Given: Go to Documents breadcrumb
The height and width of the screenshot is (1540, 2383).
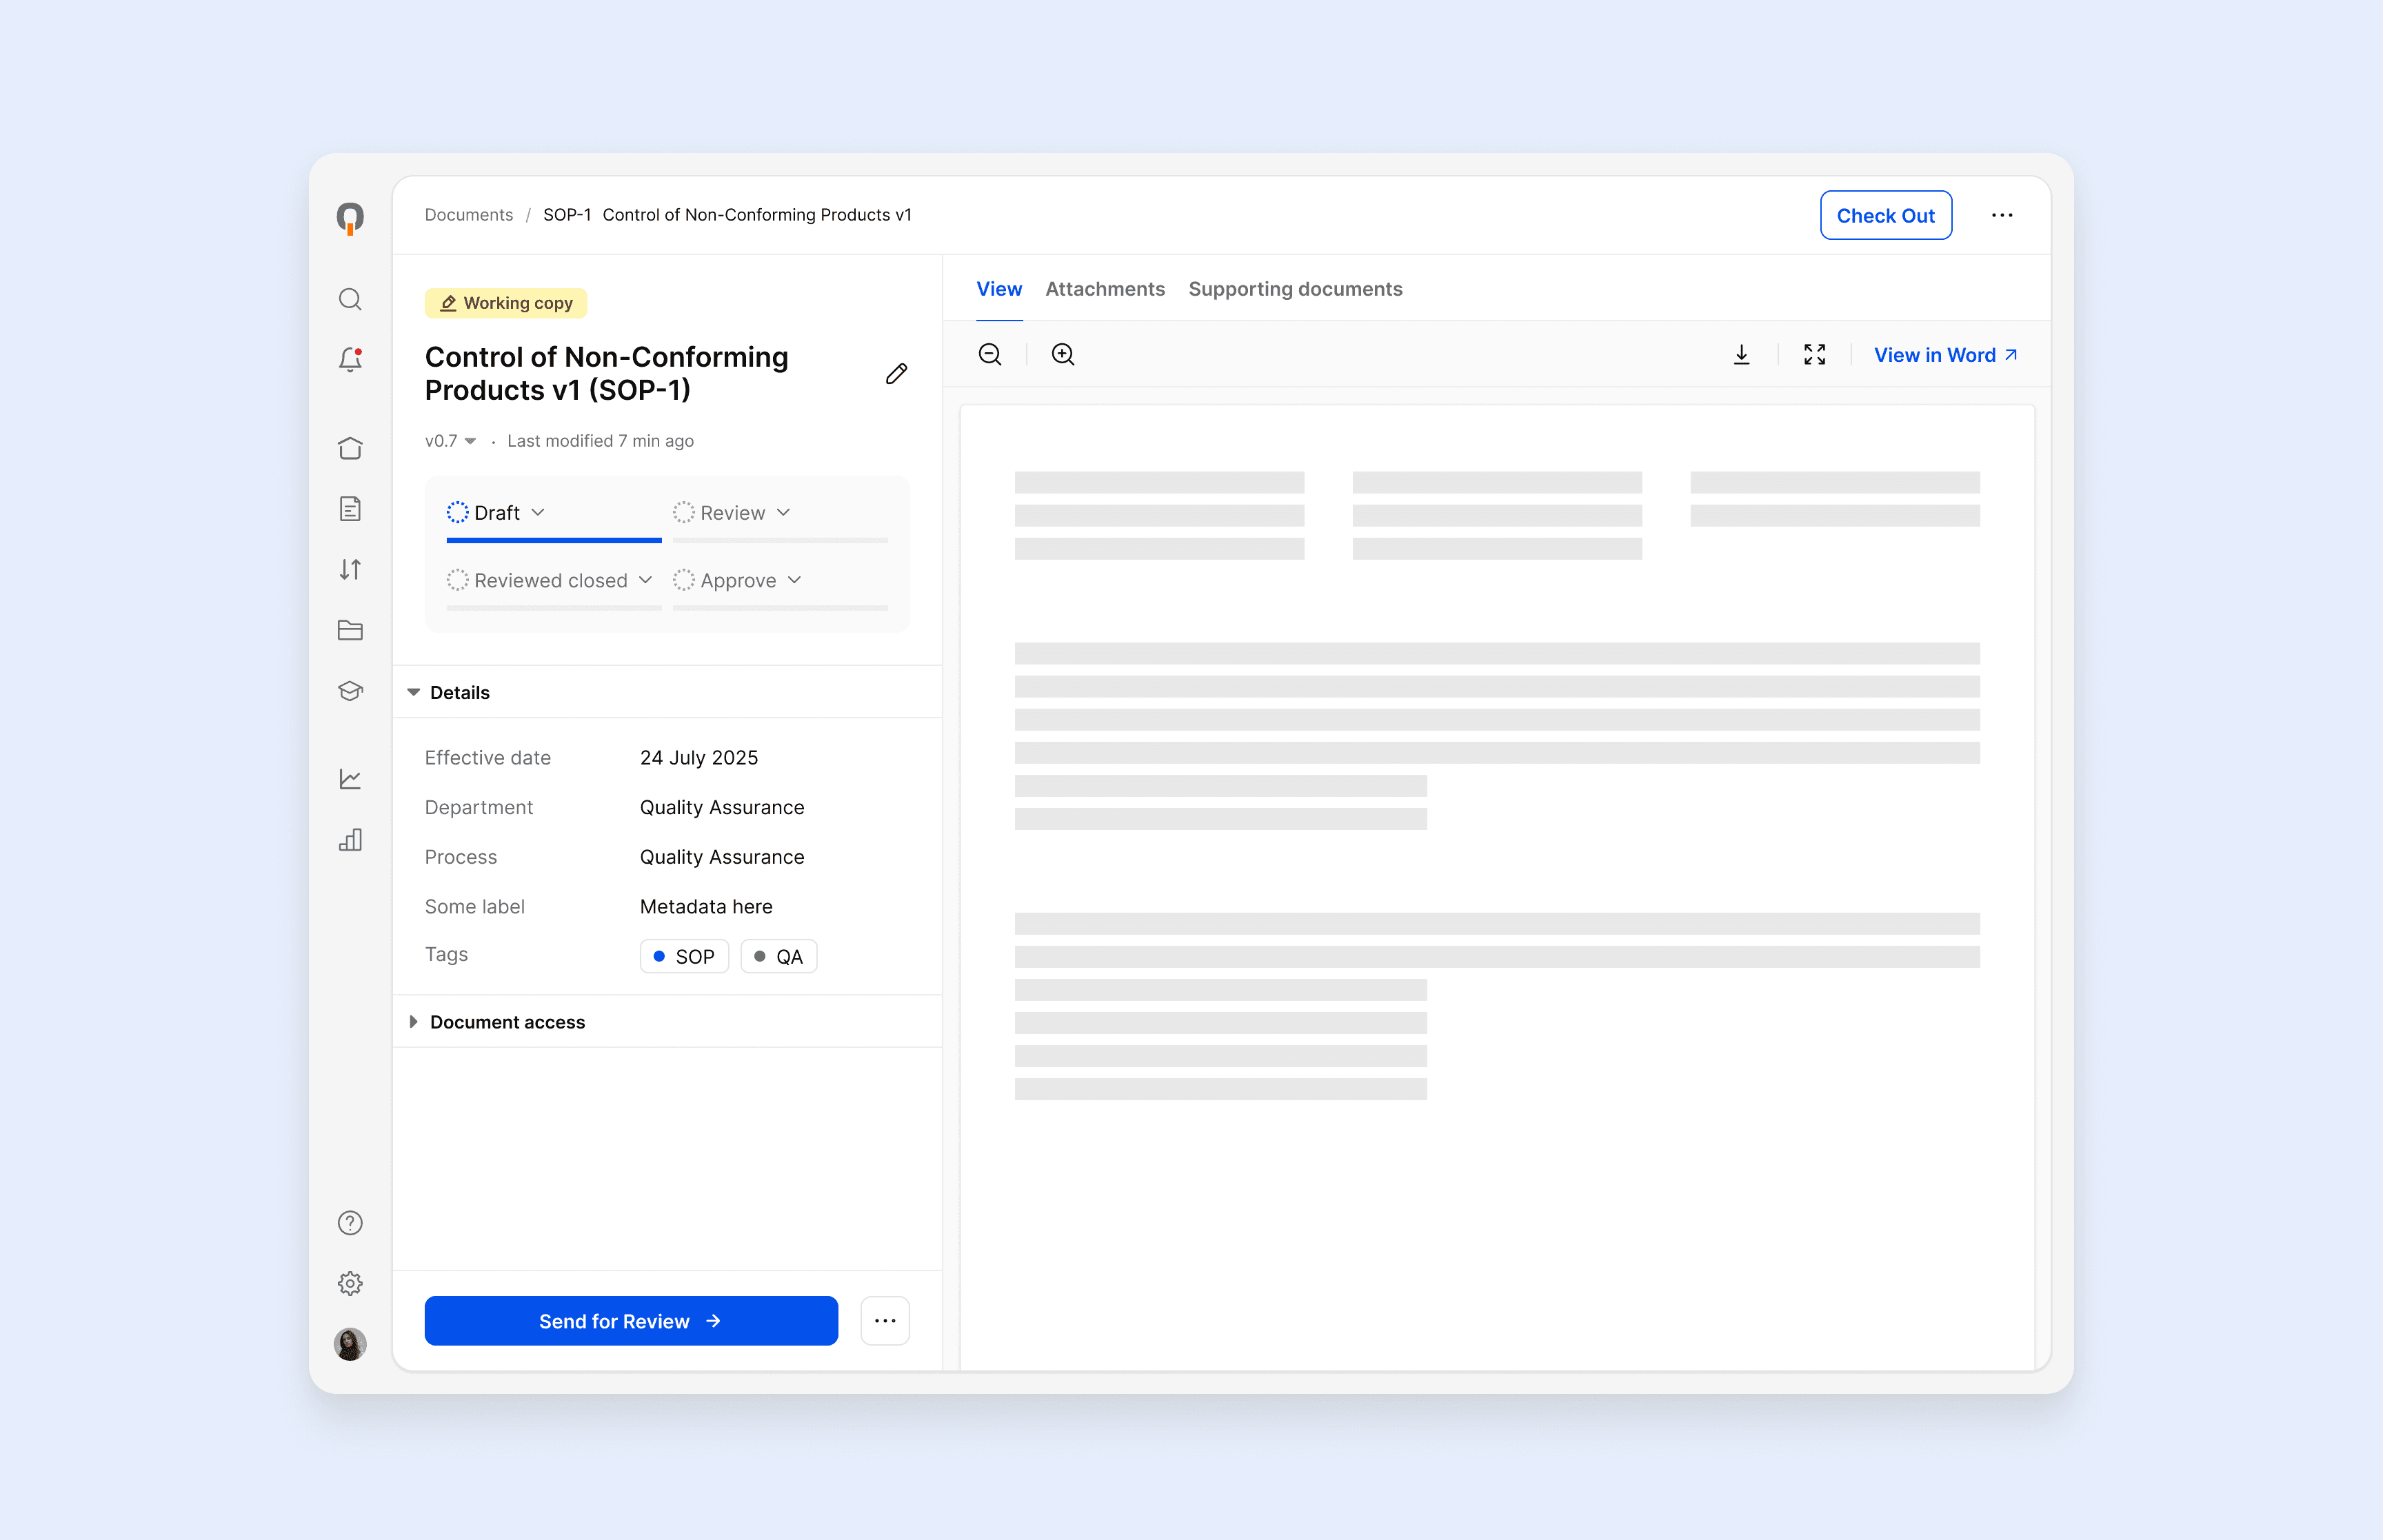Looking at the screenshot, I should 469,215.
